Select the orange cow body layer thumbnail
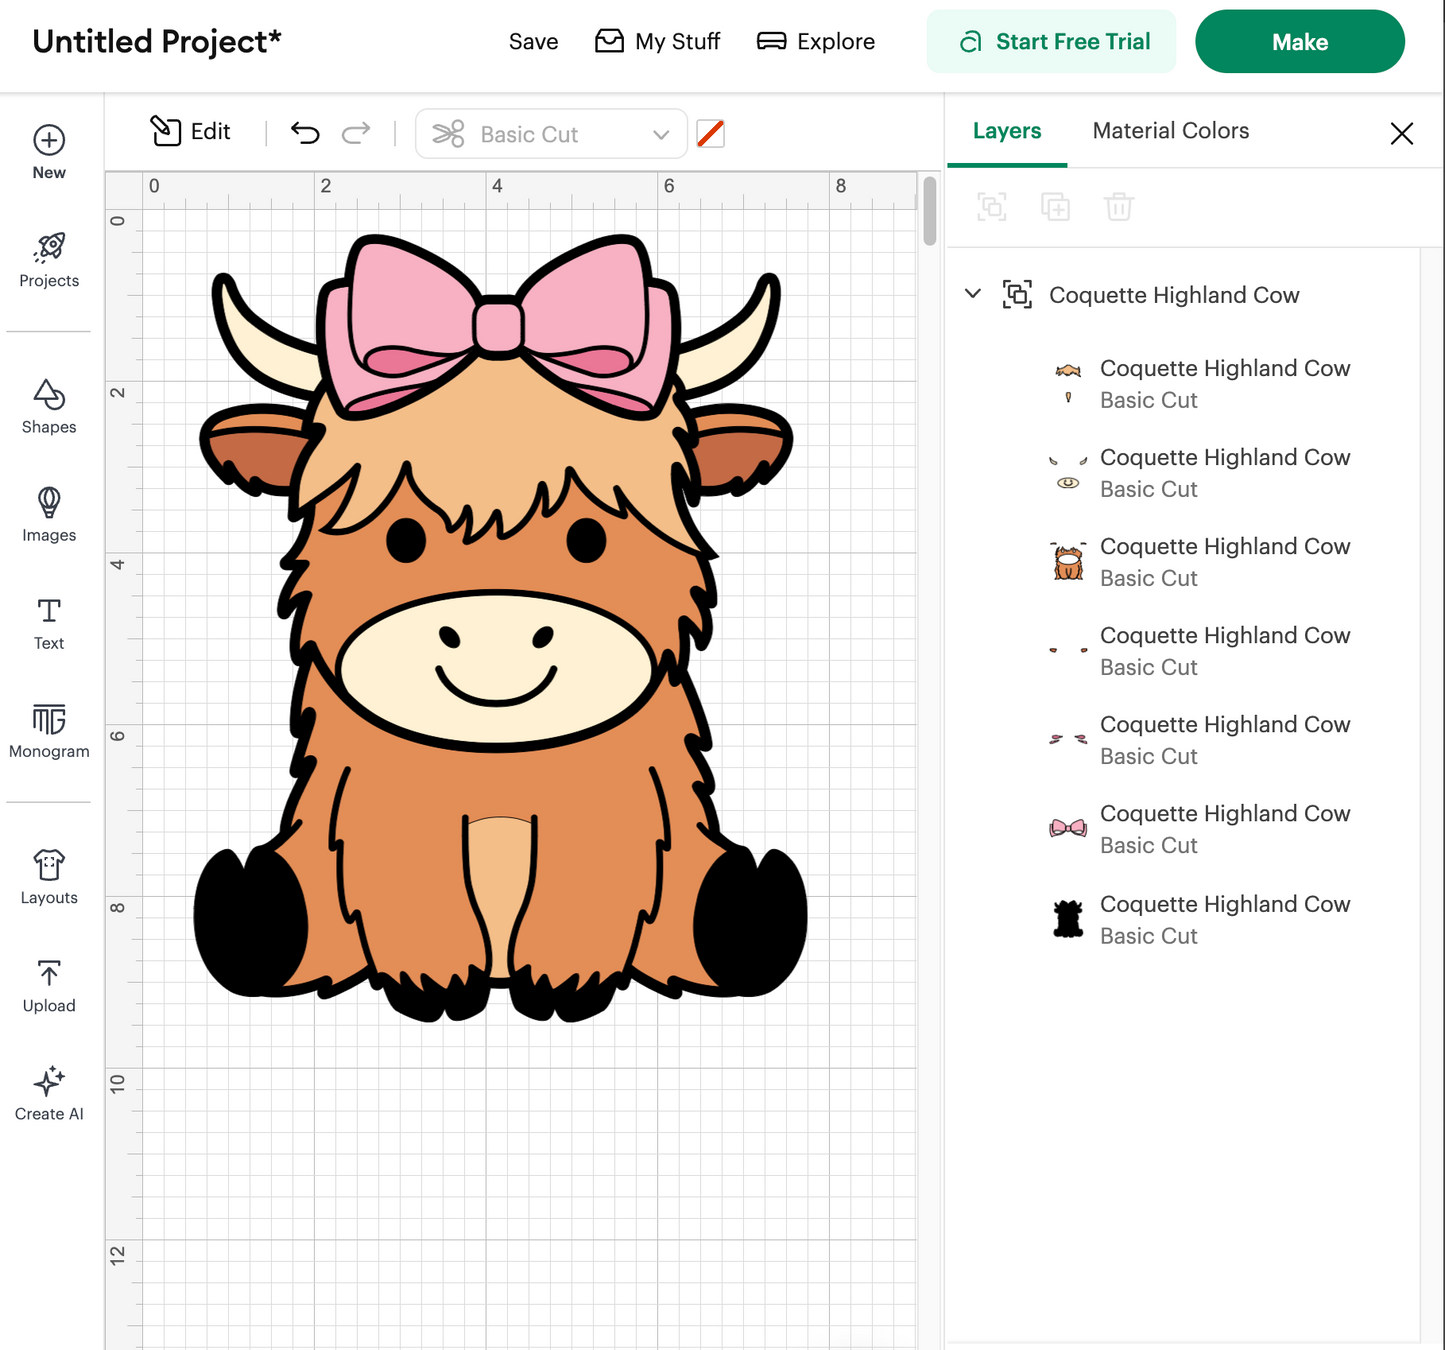The image size is (1445, 1350). pos(1068,561)
